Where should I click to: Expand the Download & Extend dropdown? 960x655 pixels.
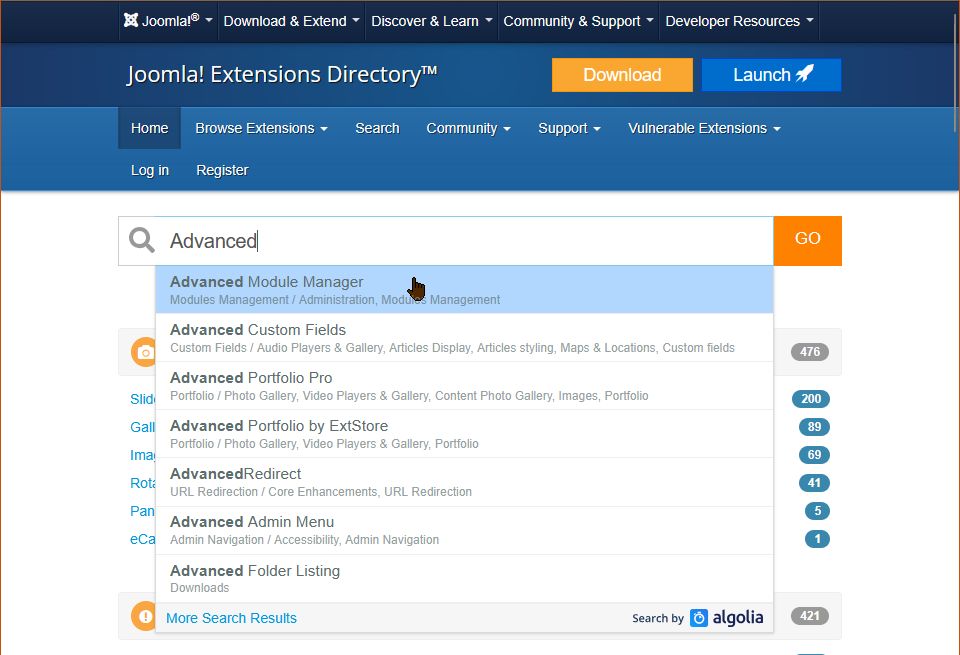click(290, 21)
